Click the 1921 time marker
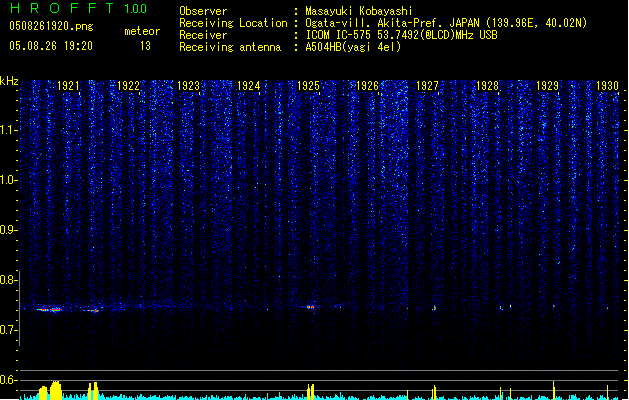 pos(68,86)
